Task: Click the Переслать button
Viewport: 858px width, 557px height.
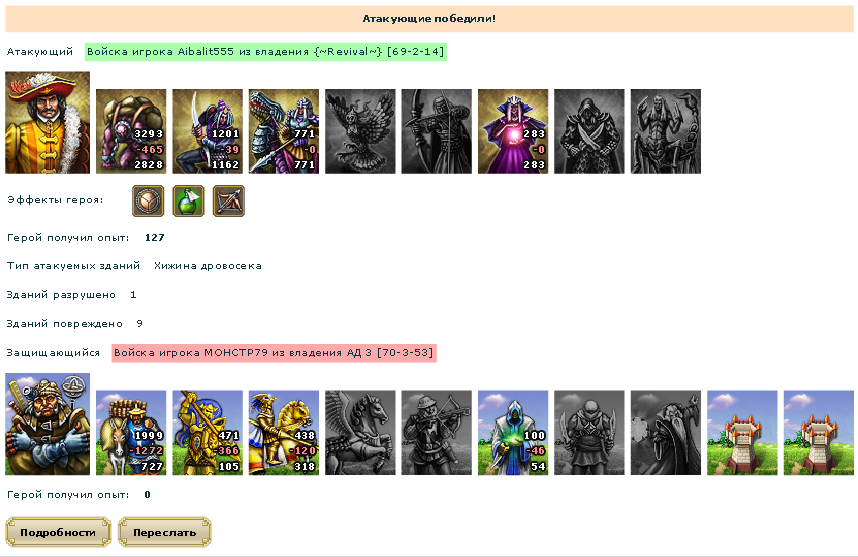Action: click(x=165, y=532)
